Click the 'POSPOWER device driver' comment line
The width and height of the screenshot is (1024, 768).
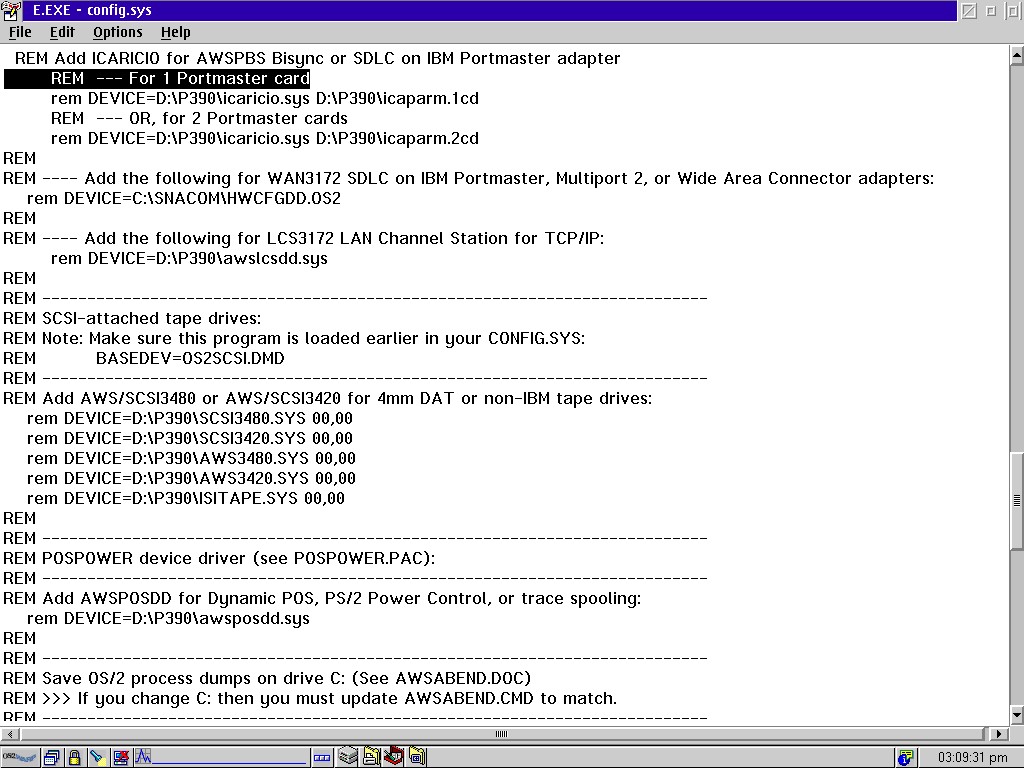219,558
